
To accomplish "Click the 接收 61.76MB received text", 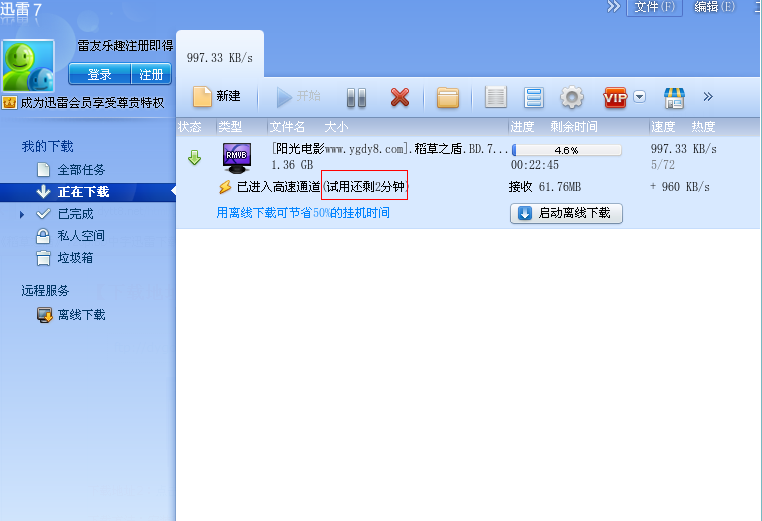I will point(545,187).
